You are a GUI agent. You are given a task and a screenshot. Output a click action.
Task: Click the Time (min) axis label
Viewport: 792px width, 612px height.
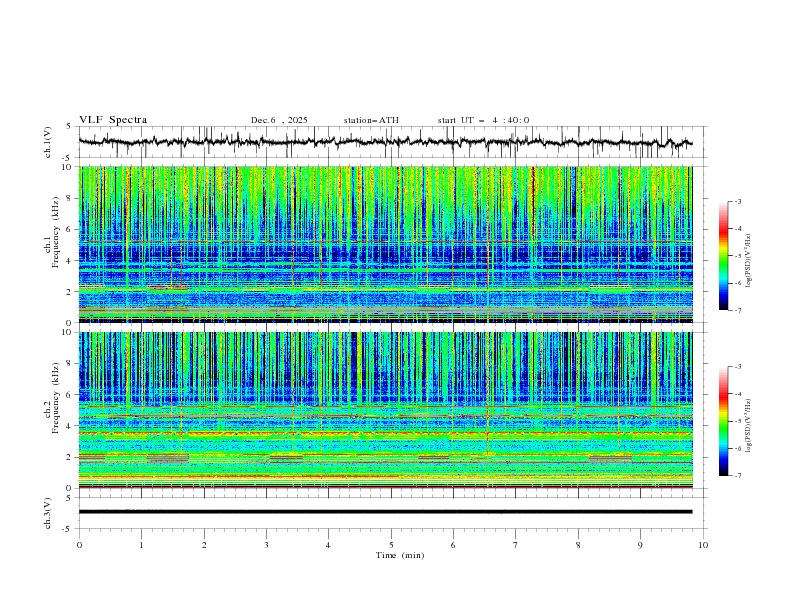pyautogui.click(x=400, y=554)
